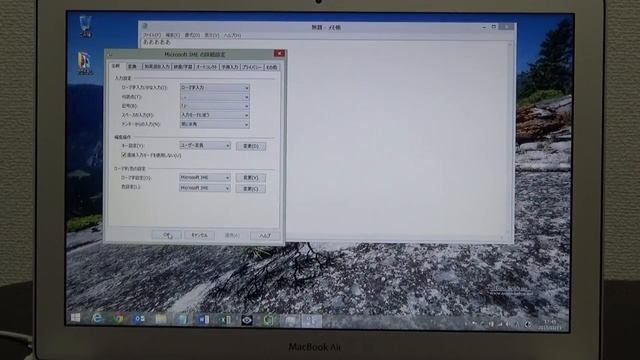640x360 pixels.
Task: Open the Recycle Bin desktop icon
Action: pyautogui.click(x=85, y=27)
